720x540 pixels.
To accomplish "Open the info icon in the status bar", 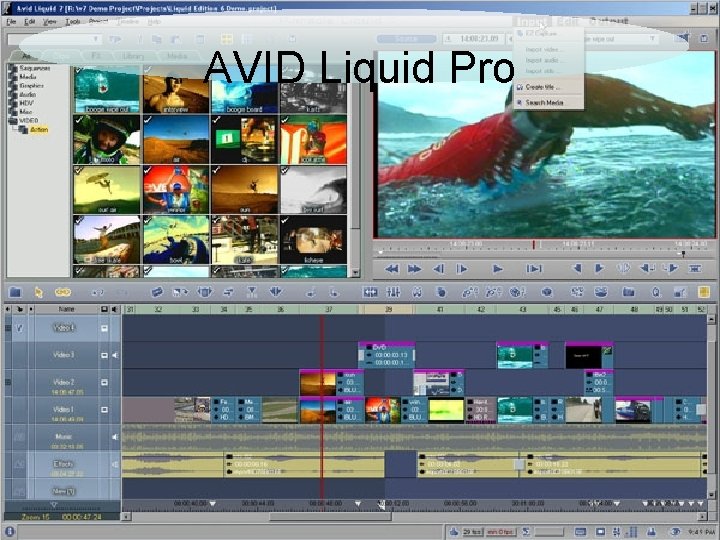I will point(9,532).
